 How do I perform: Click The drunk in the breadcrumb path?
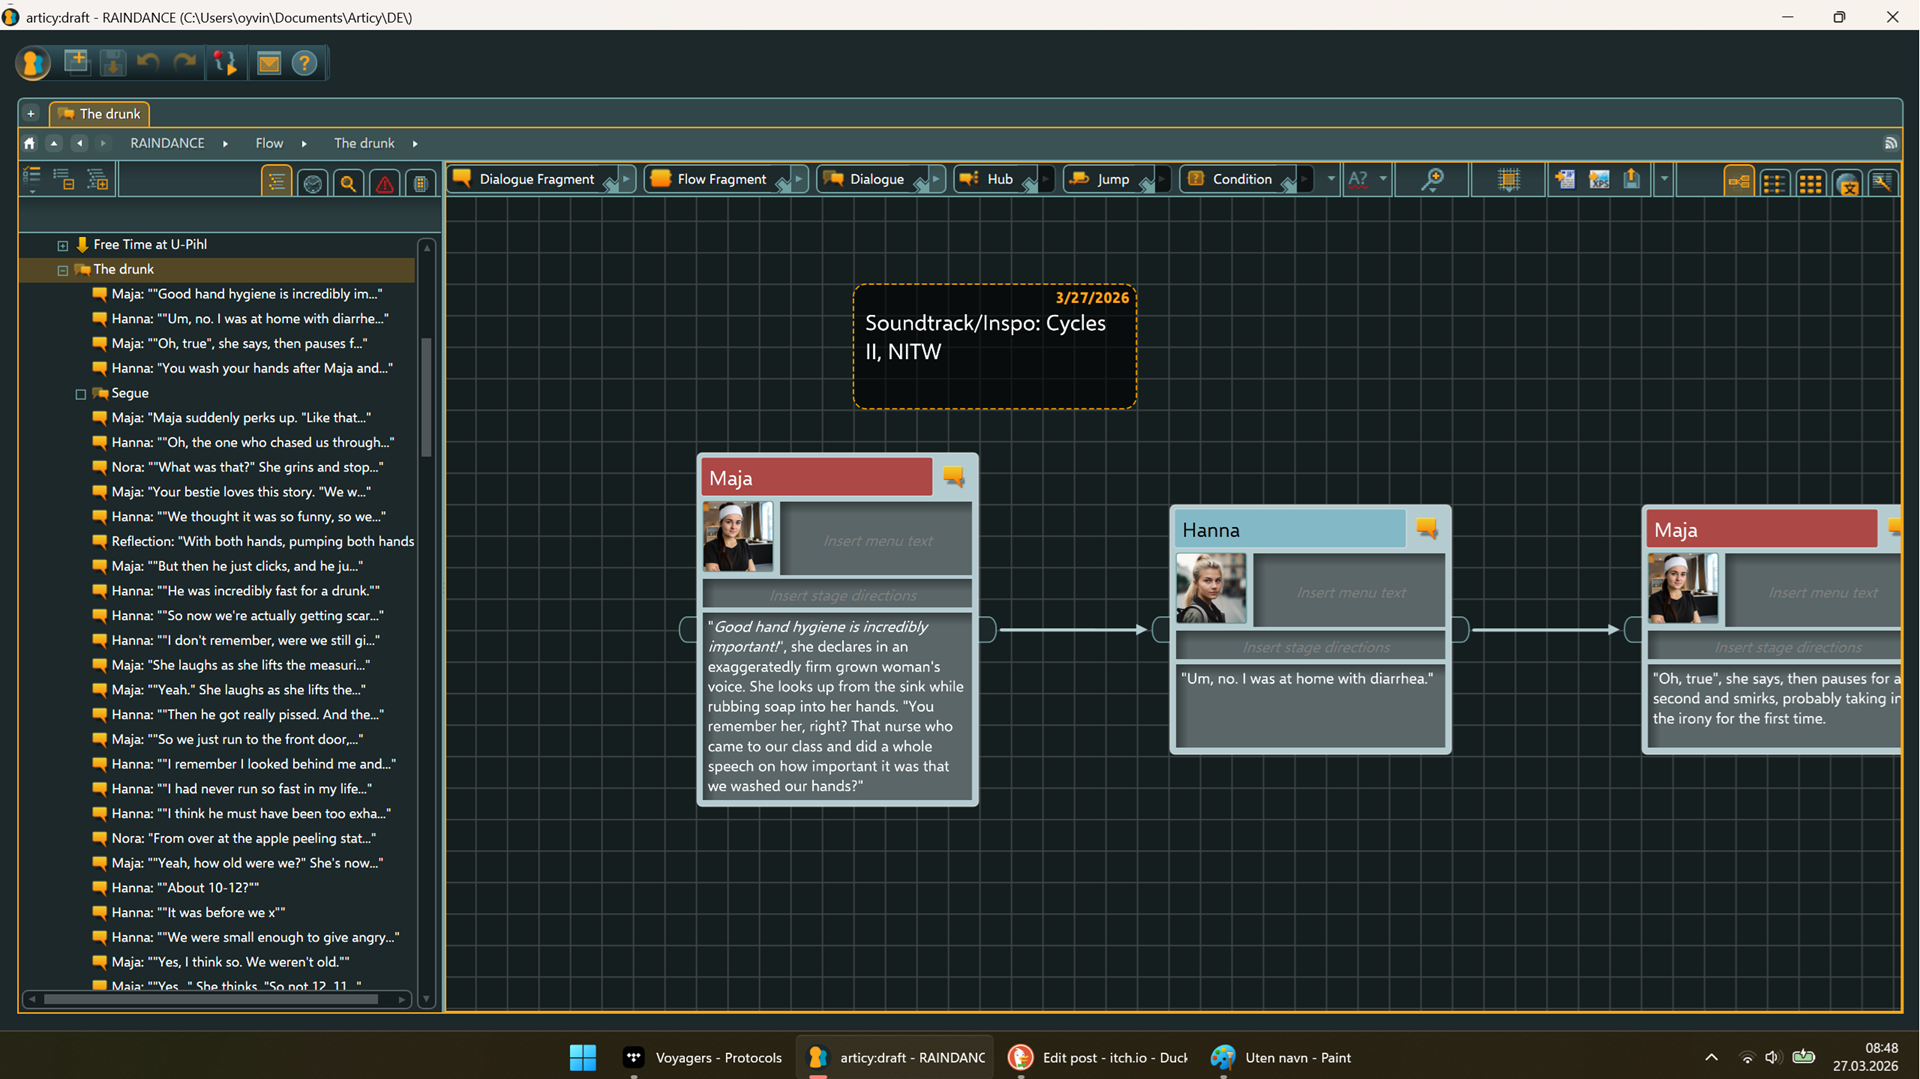pos(364,143)
